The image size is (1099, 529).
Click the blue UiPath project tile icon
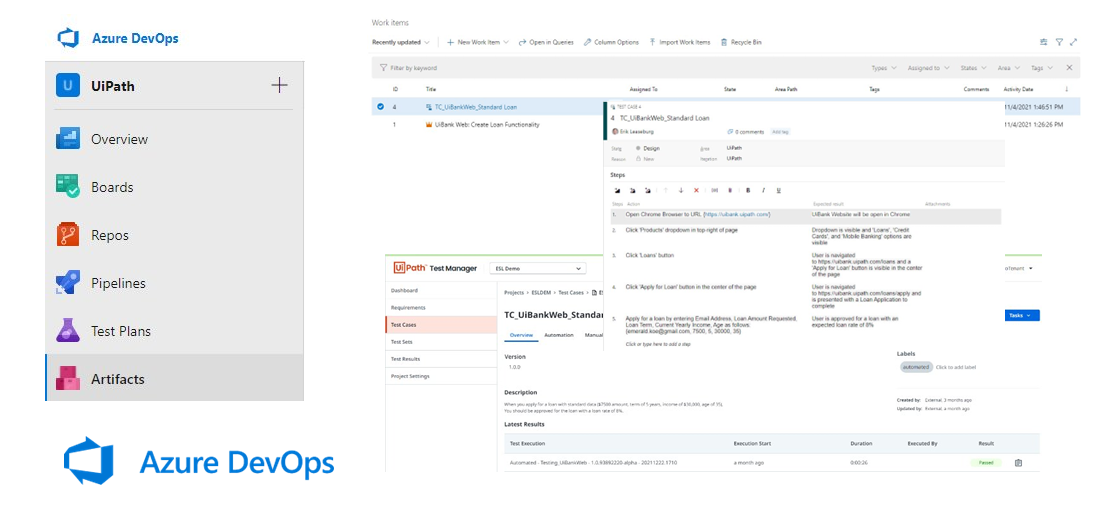click(x=68, y=86)
